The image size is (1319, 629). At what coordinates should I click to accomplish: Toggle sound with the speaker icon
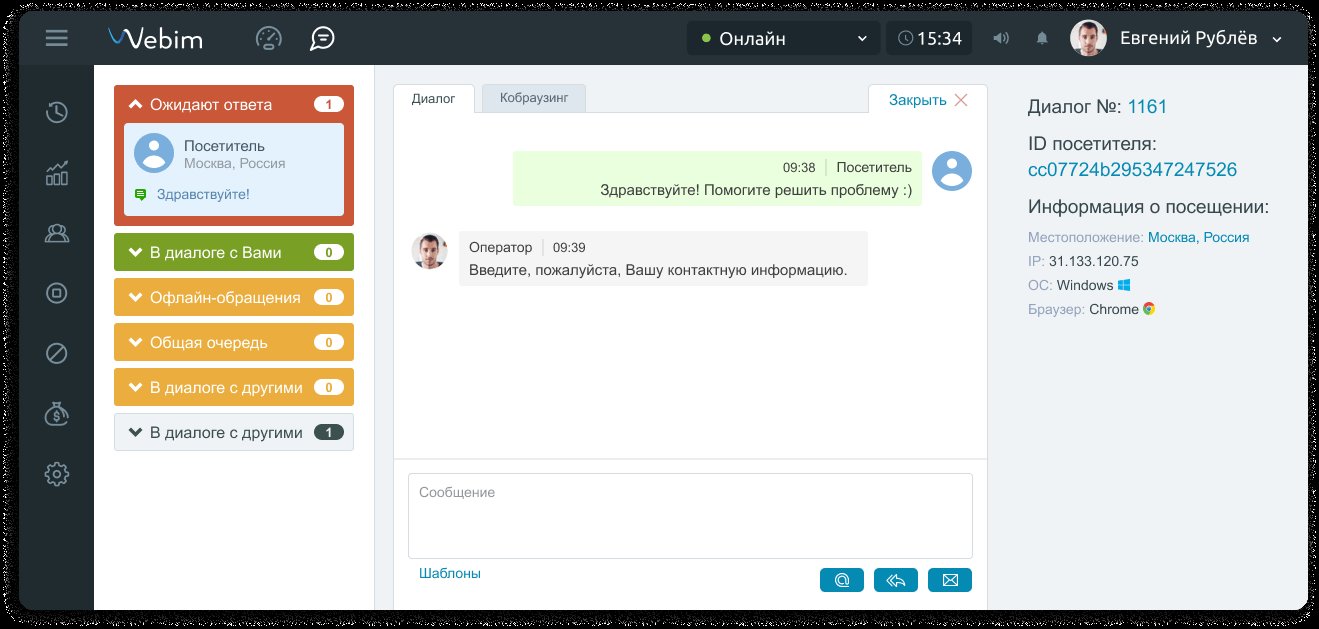1000,39
